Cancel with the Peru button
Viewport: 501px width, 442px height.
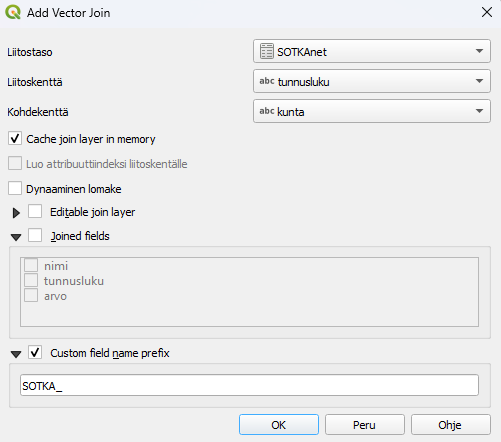365,425
